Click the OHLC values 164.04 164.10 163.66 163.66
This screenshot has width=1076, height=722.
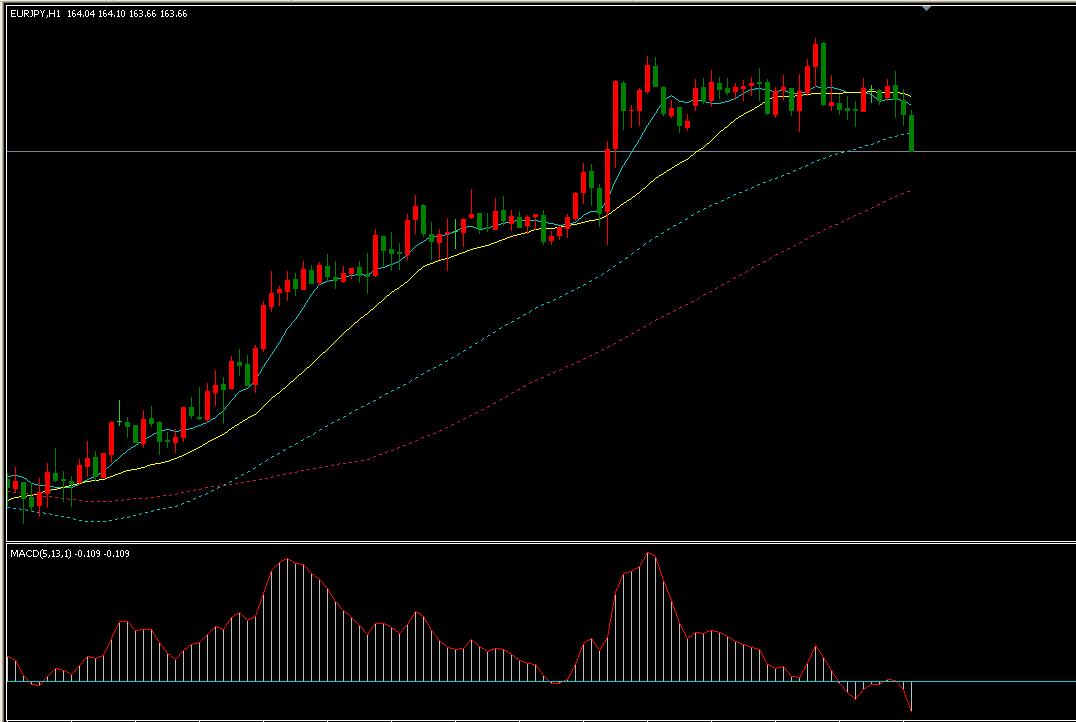pyautogui.click(x=127, y=14)
